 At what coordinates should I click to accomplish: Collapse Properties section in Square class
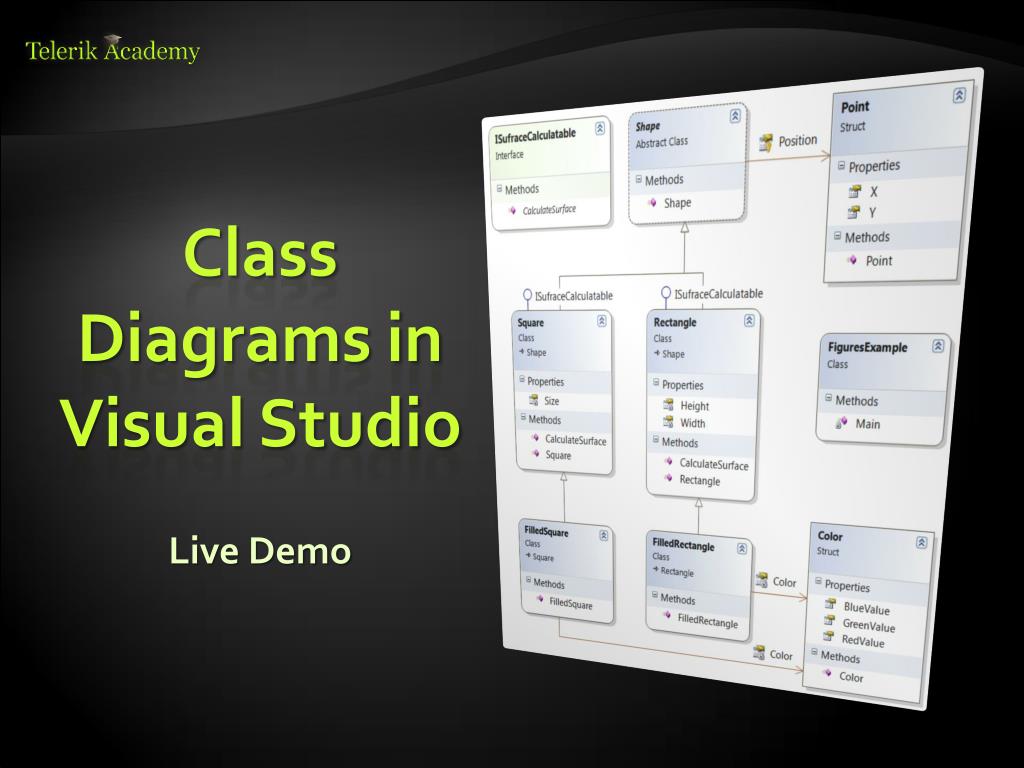click(522, 379)
